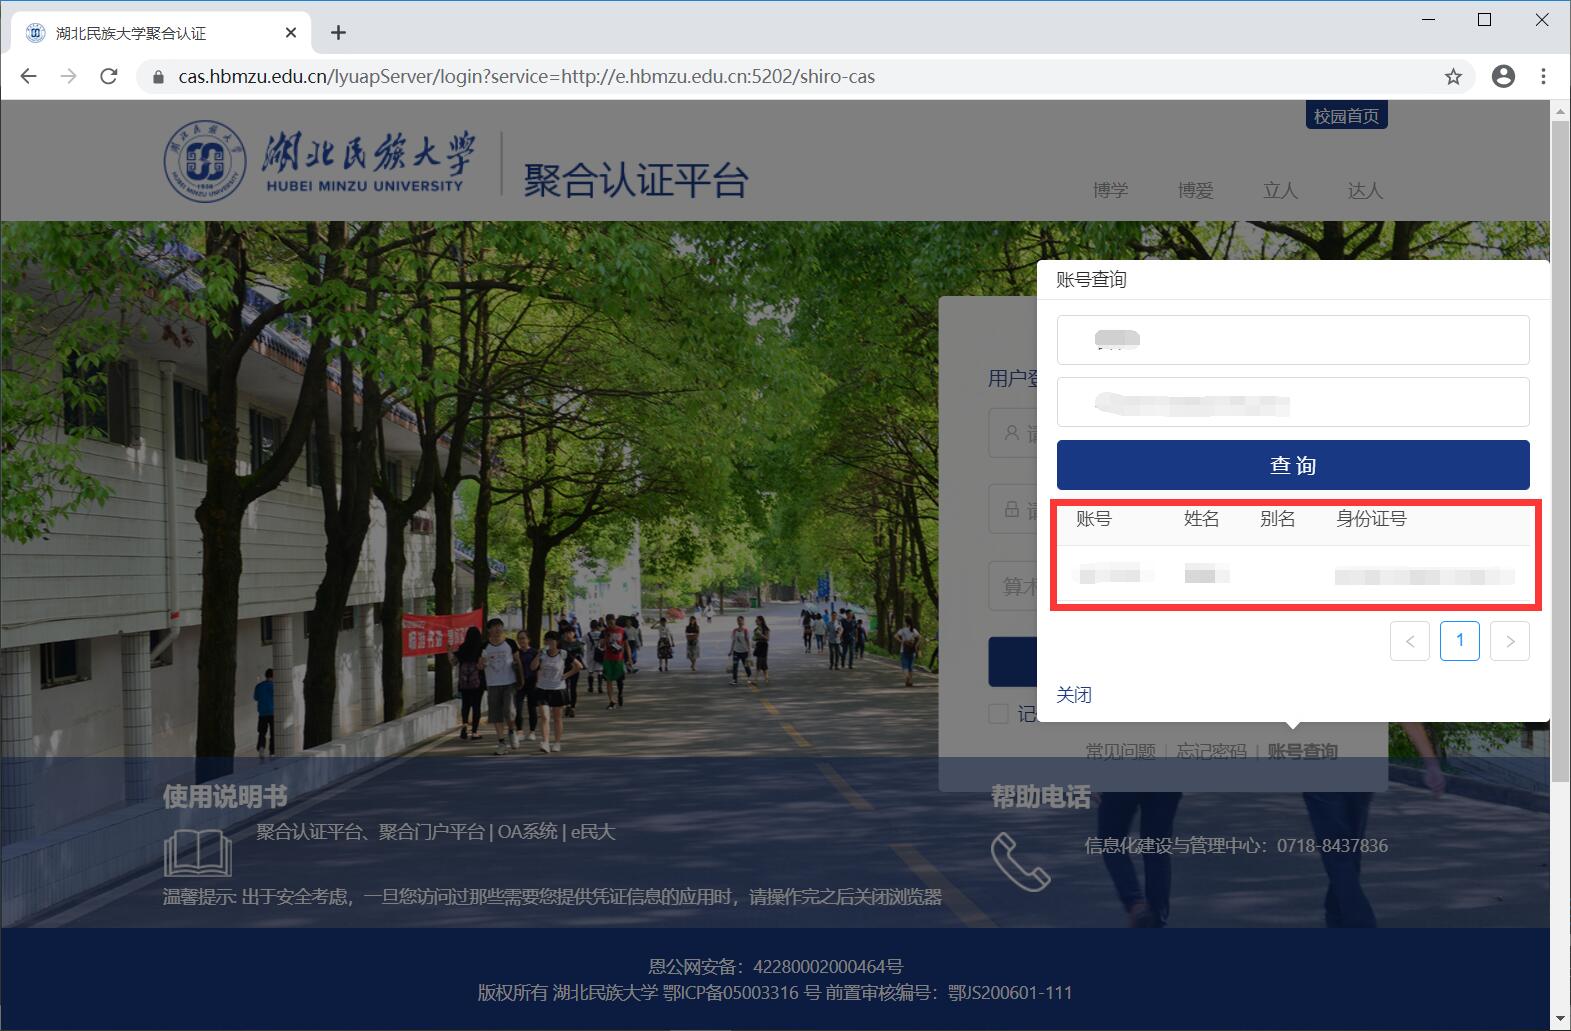
Task: Open the Chrome profile icon
Action: (1503, 76)
